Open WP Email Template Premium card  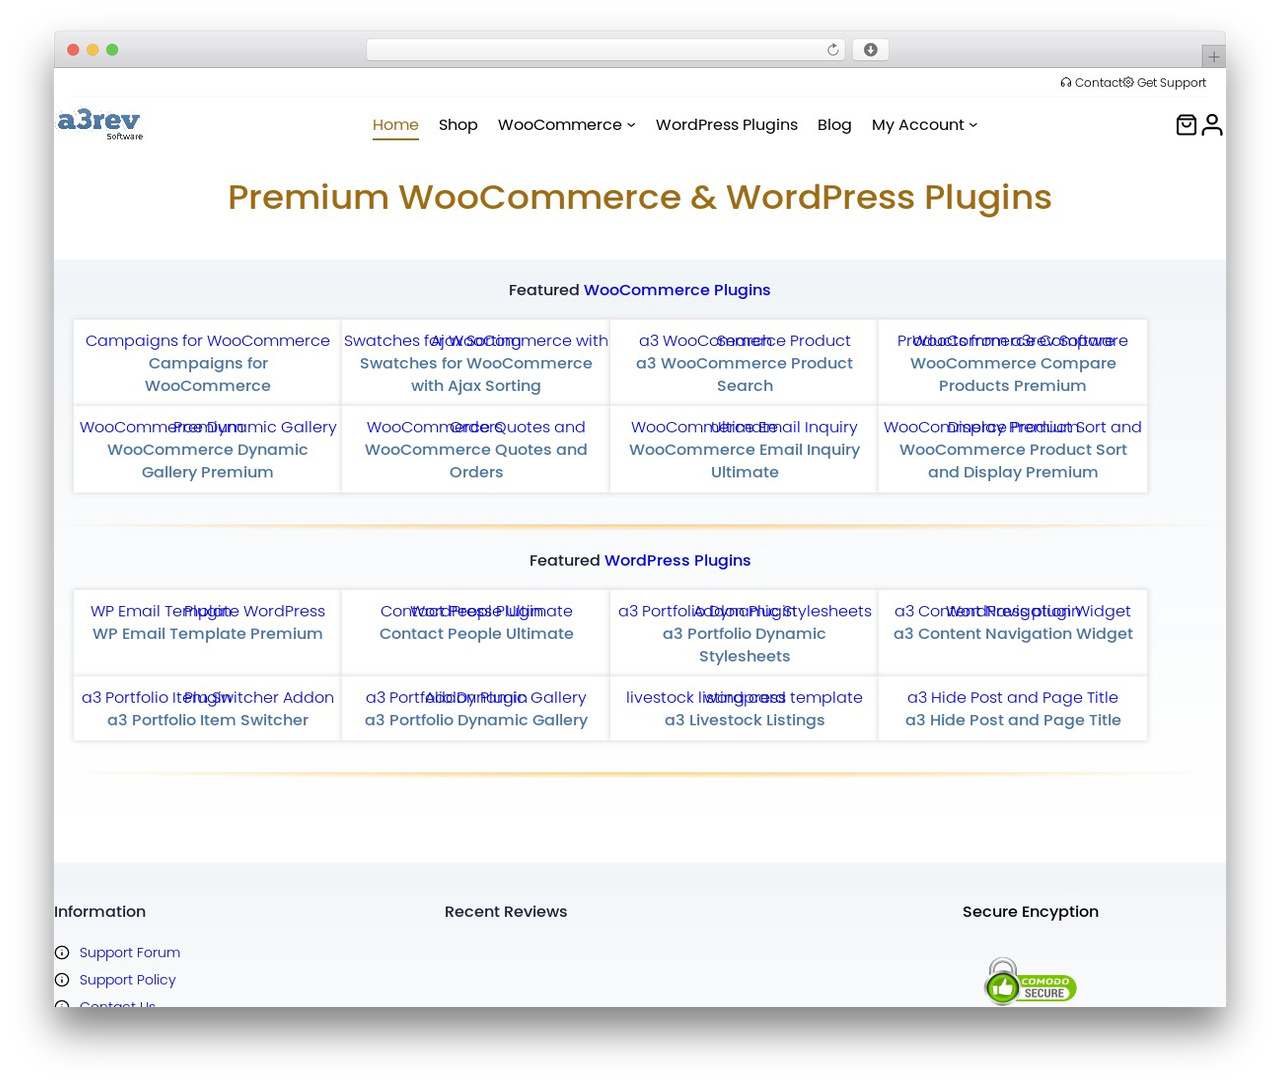click(207, 633)
